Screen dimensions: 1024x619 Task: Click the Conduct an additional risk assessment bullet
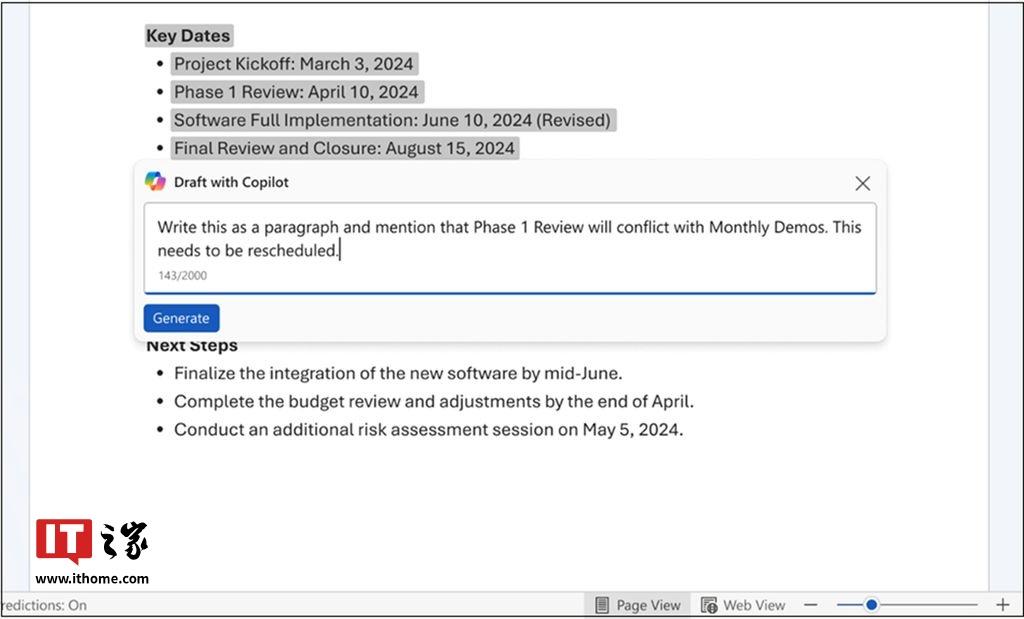pyautogui.click(x=428, y=430)
